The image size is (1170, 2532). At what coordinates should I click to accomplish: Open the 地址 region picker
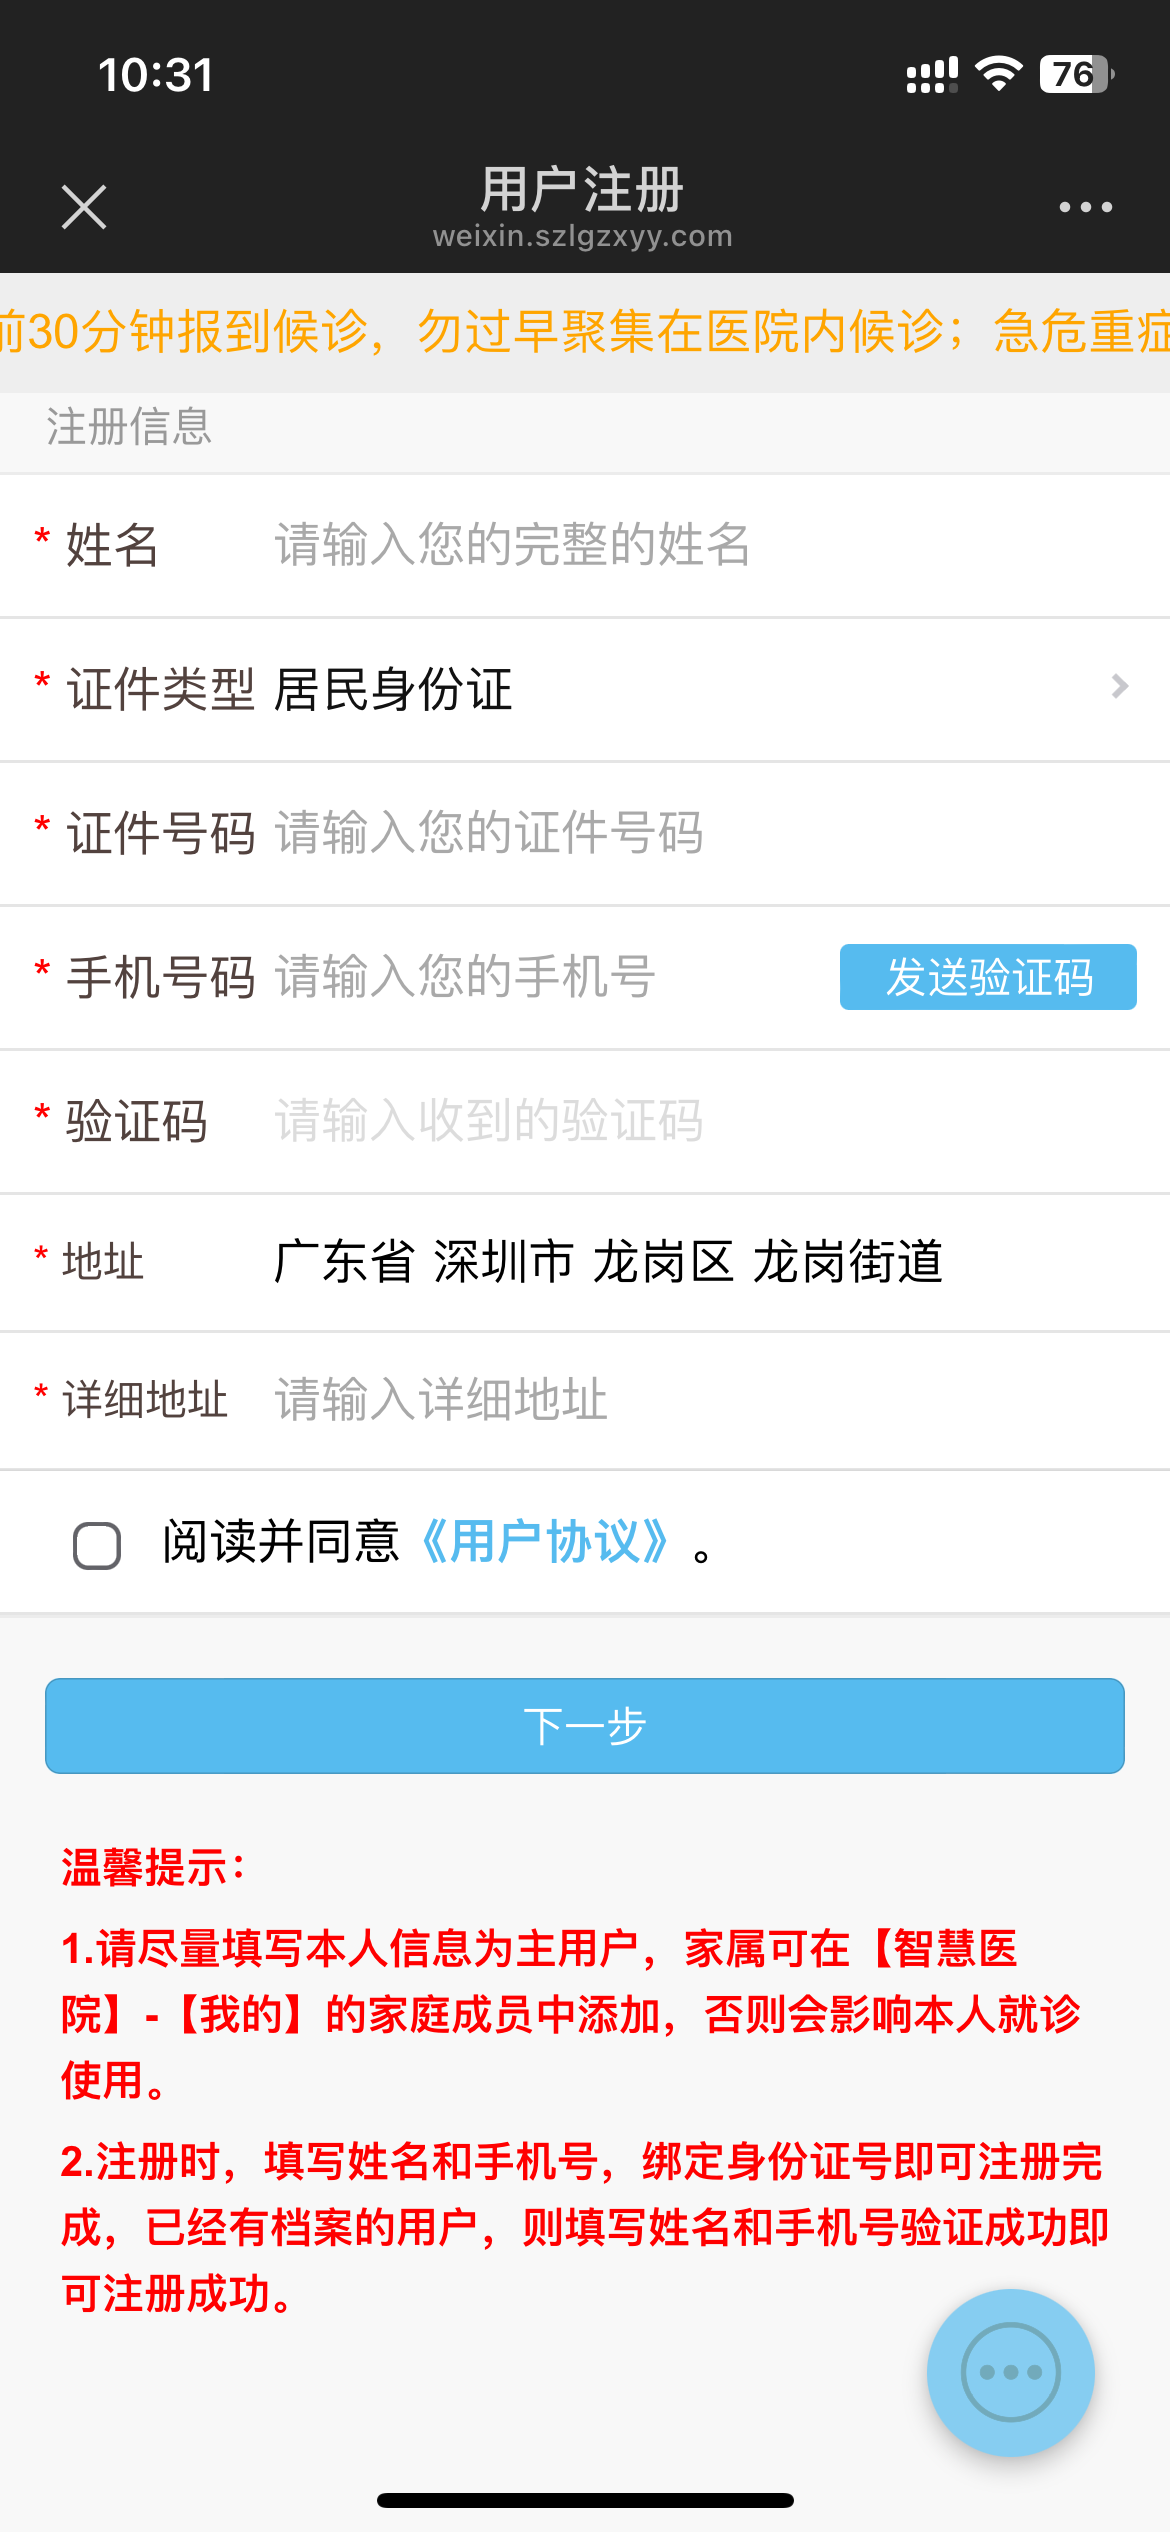(x=608, y=1261)
